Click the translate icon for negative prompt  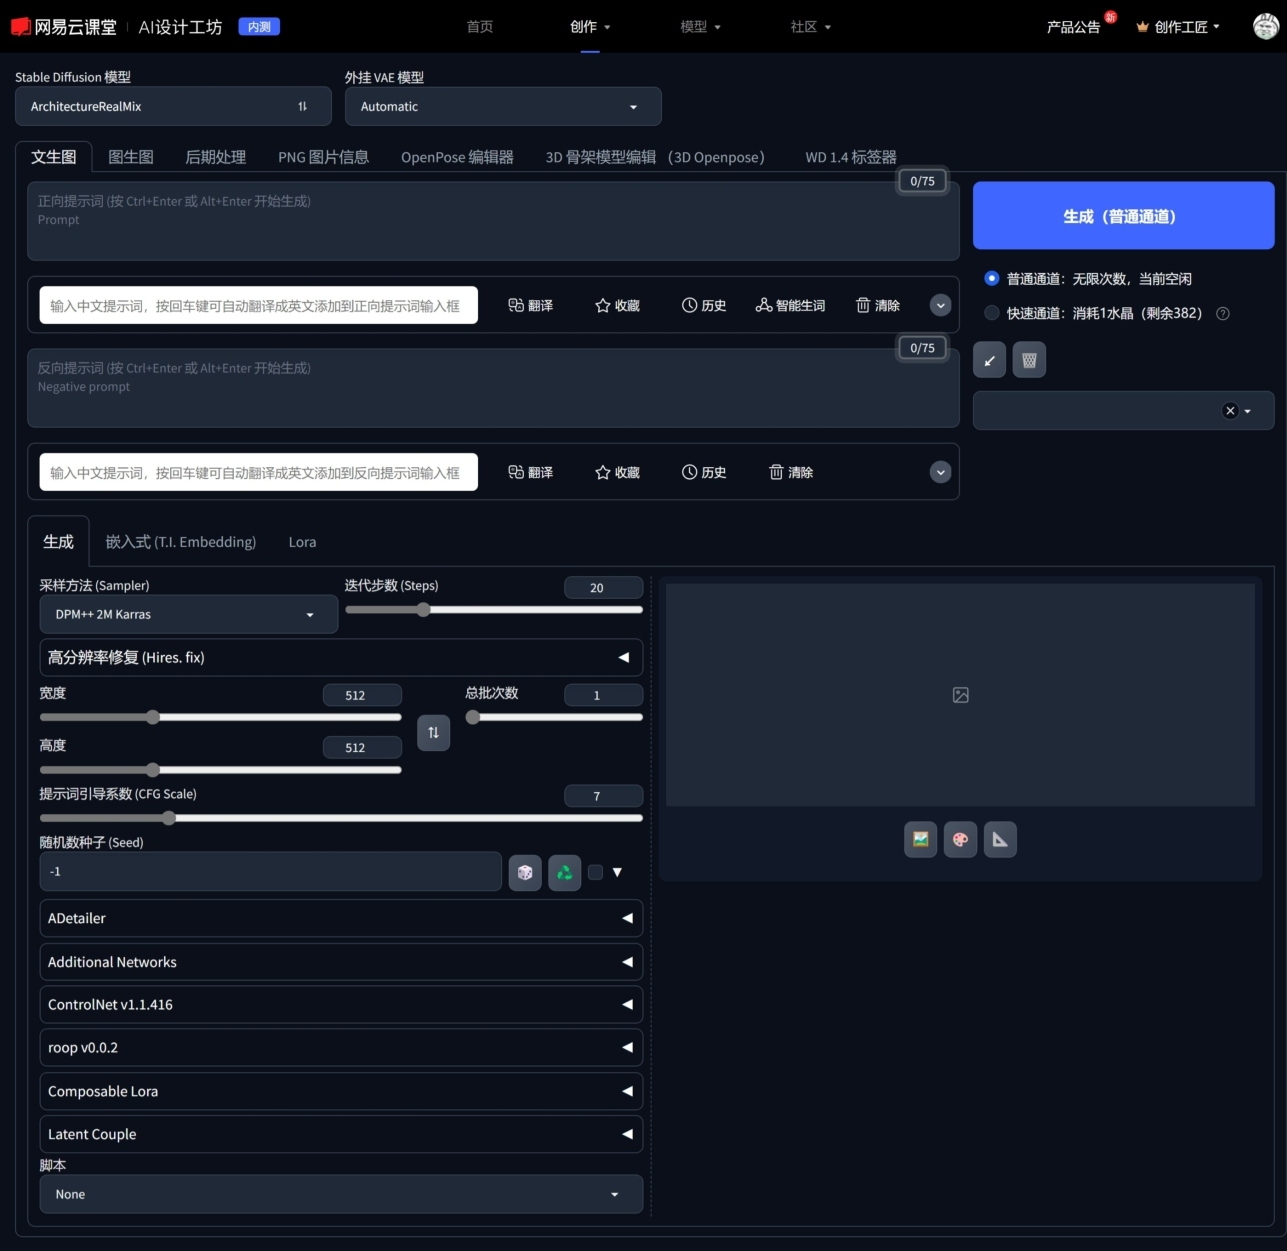pyautogui.click(x=530, y=473)
